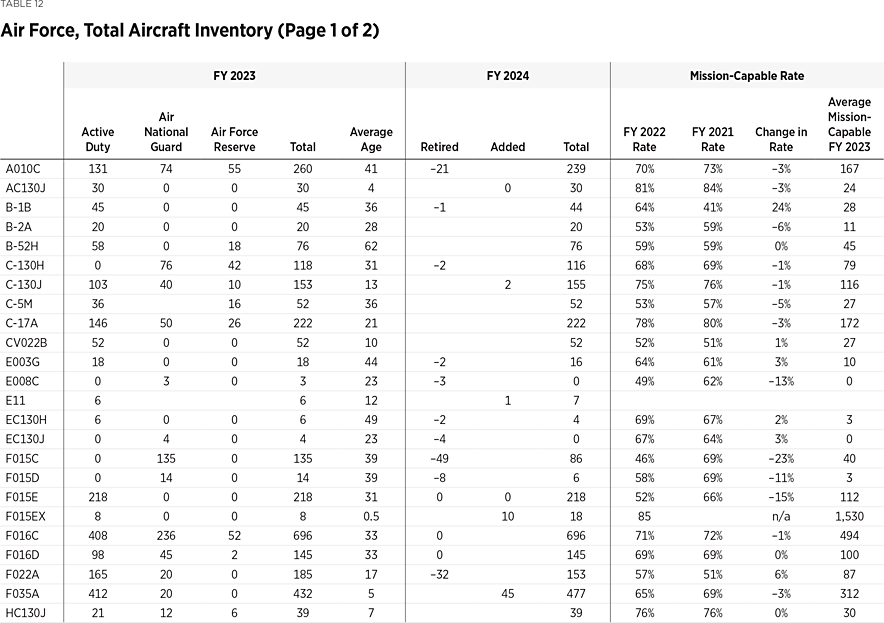Select the "Average Age" column header
This screenshot has width=884, height=623.
click(371, 139)
